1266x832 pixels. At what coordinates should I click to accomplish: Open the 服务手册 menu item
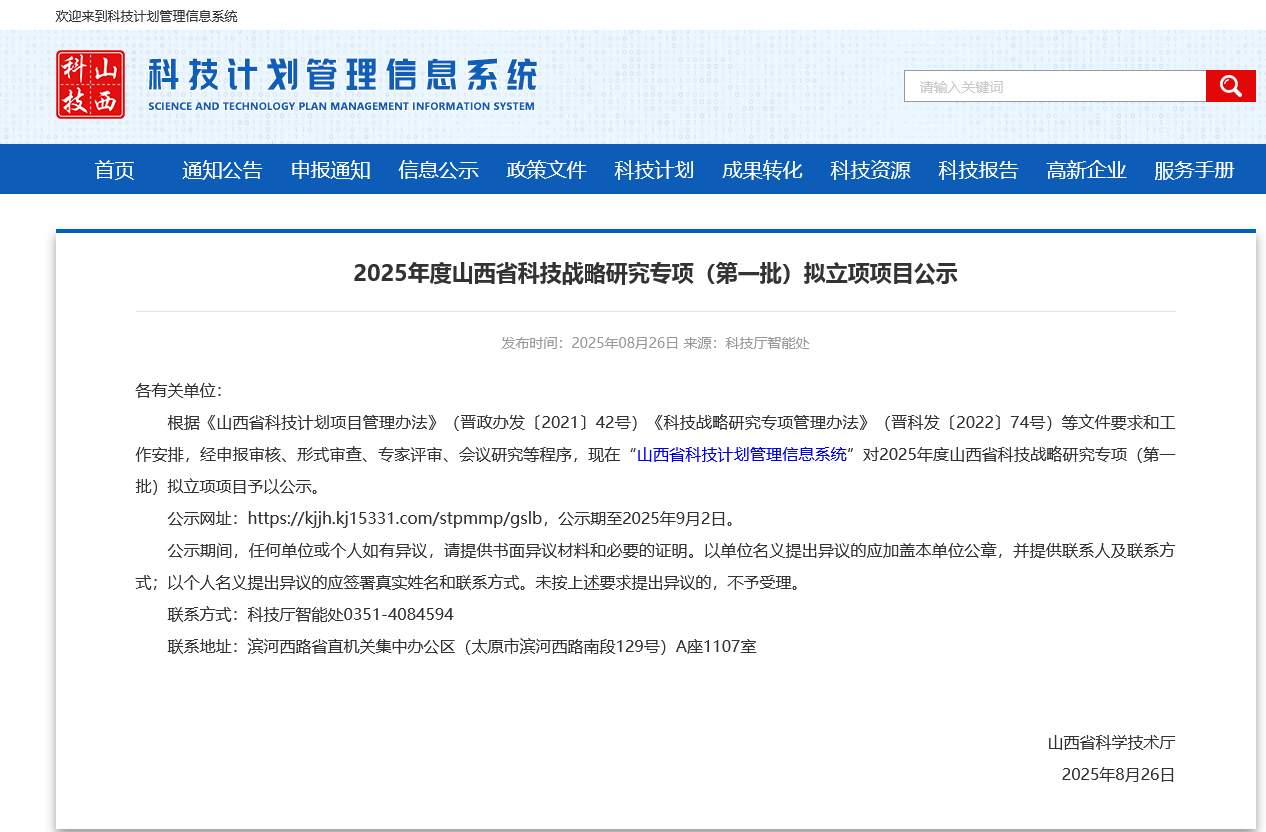(1194, 170)
